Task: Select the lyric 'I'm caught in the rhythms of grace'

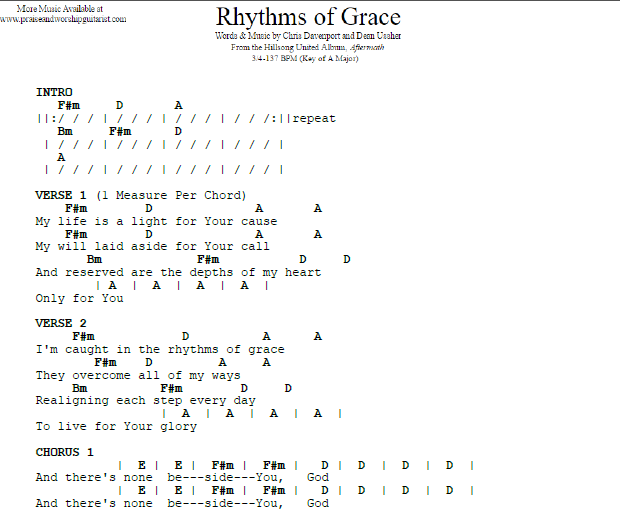Action: pyautogui.click(x=160, y=349)
